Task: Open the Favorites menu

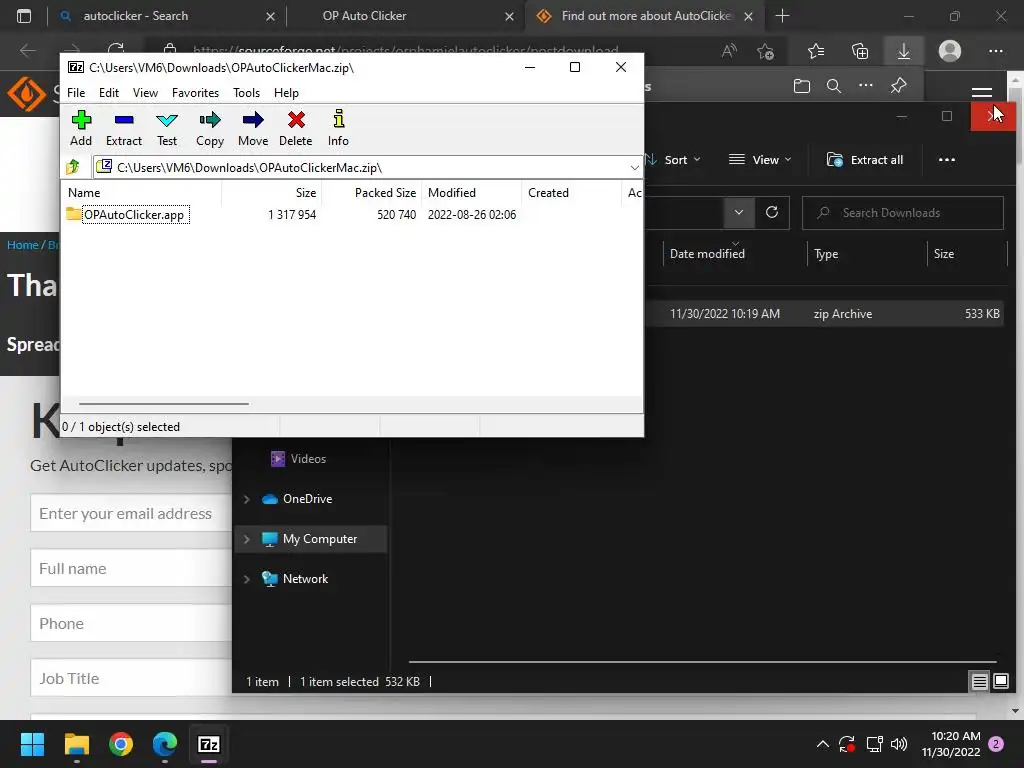Action: [x=195, y=93]
